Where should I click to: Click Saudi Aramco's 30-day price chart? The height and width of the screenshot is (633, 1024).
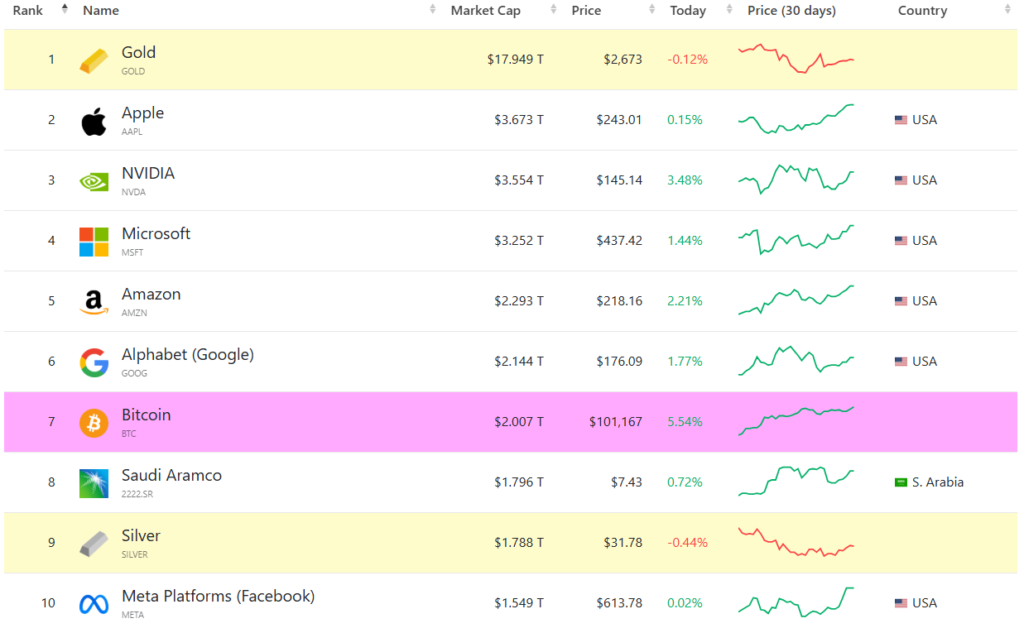tap(796, 481)
